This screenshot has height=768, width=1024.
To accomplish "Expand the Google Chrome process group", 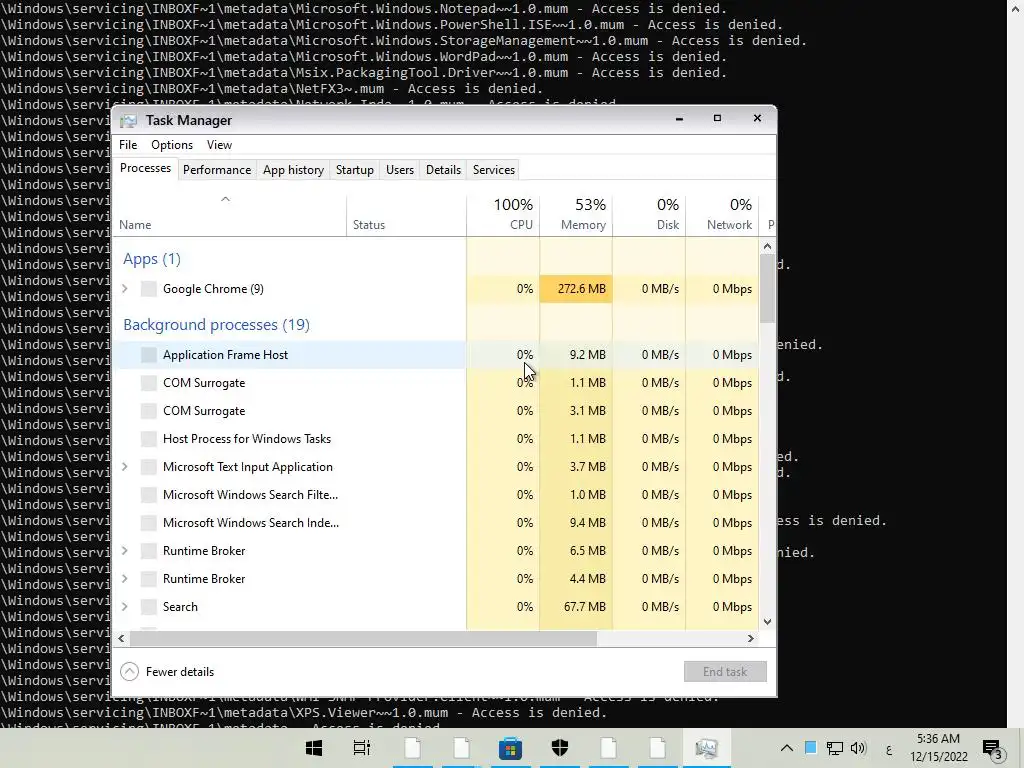I will pyautogui.click(x=125, y=289).
